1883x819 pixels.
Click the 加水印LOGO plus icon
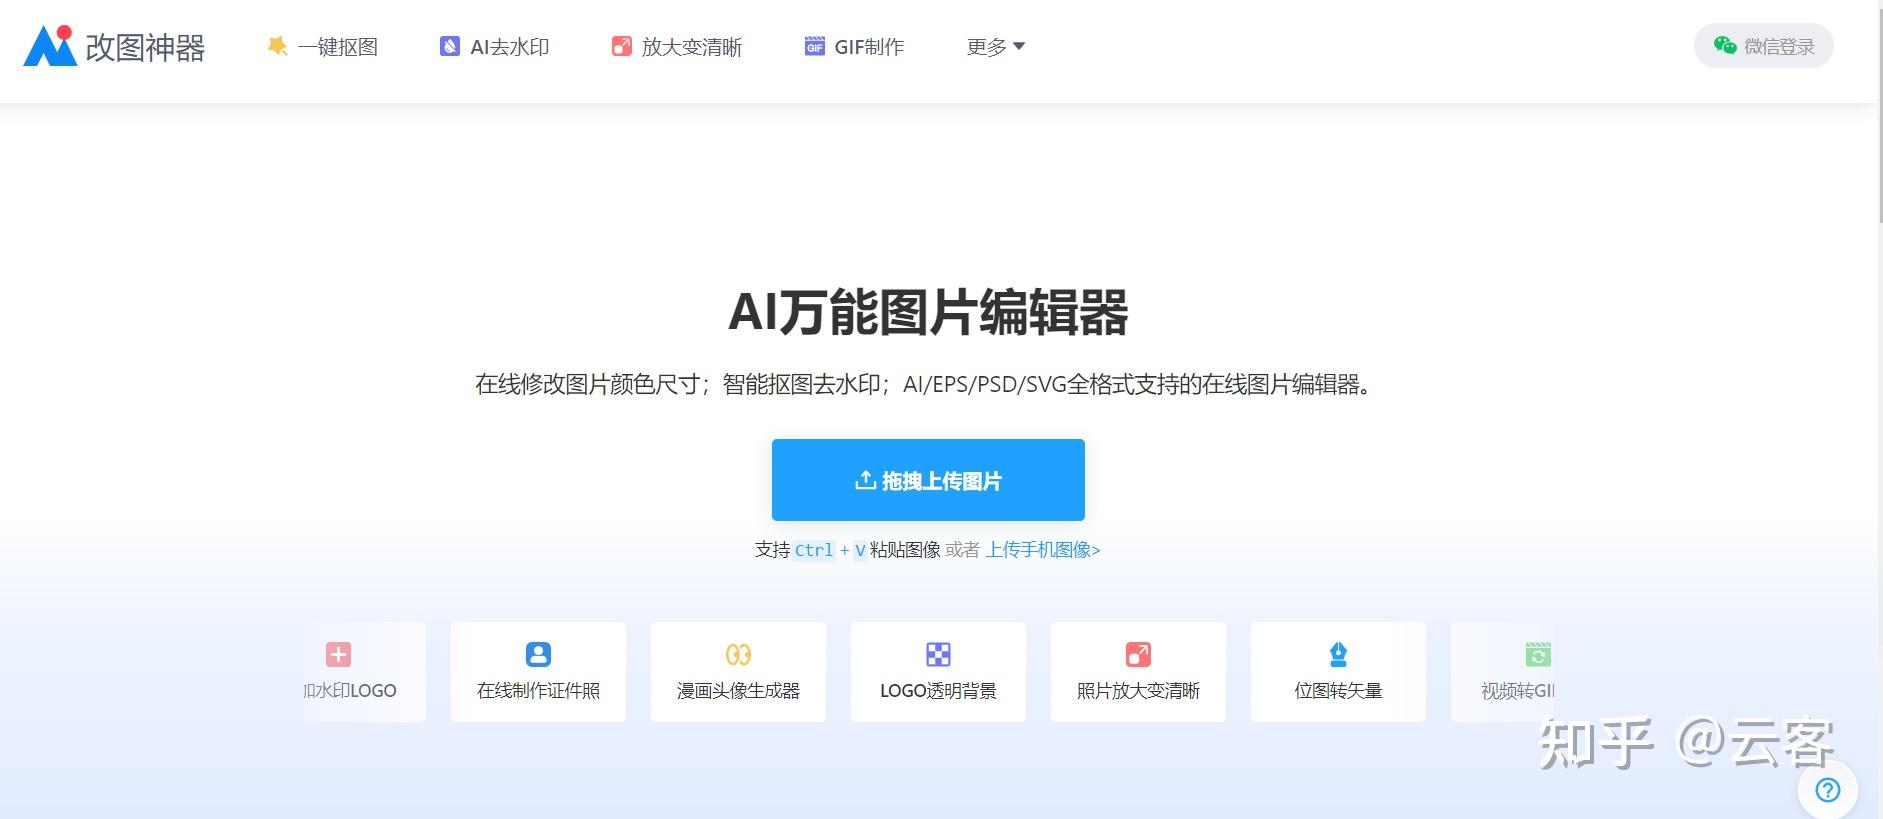pos(339,655)
